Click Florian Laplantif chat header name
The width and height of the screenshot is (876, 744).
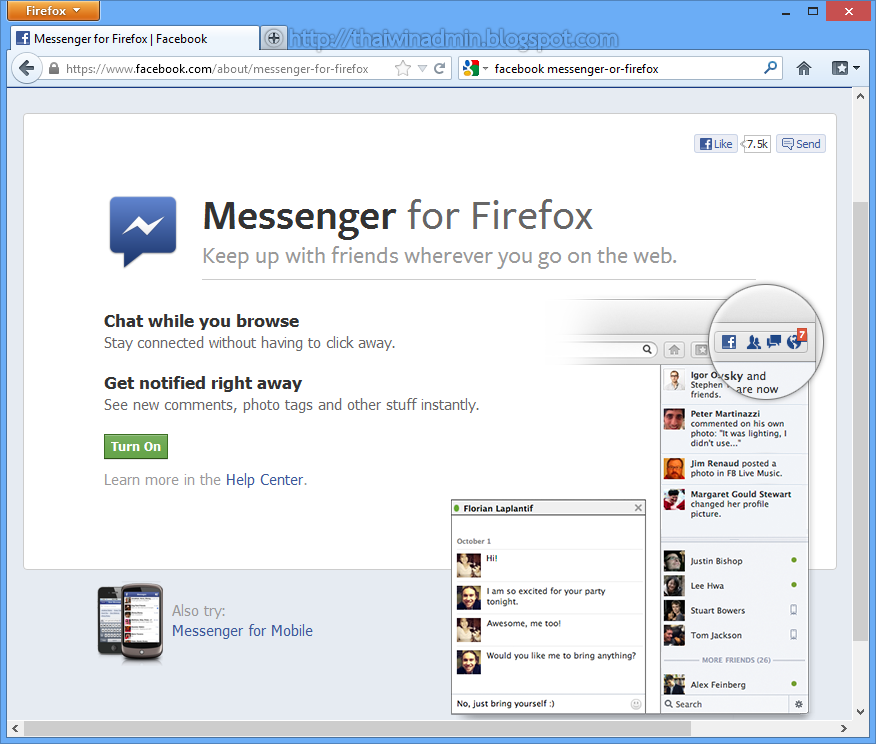tap(498, 508)
